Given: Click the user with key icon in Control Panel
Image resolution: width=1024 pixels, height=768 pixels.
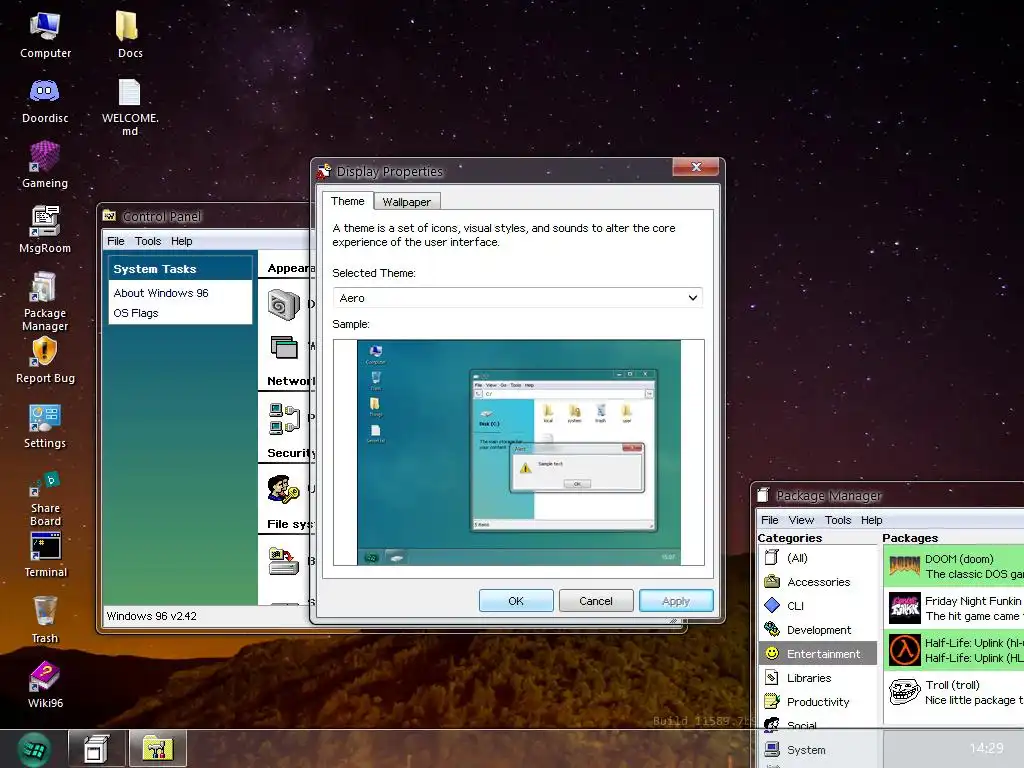Looking at the screenshot, I should coord(283,489).
